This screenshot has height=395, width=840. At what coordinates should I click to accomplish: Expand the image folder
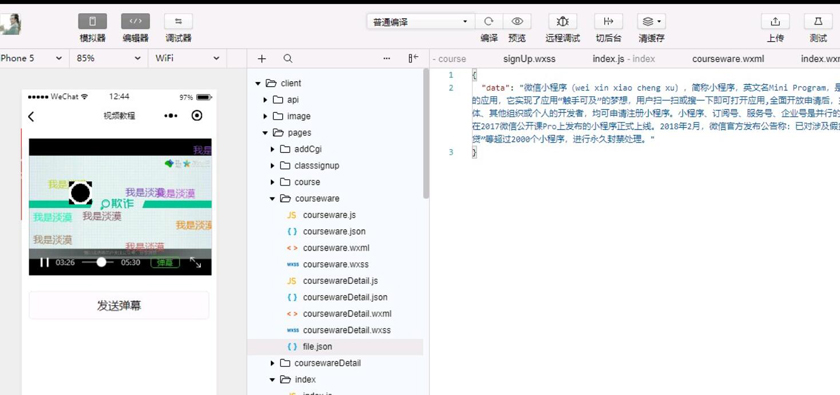pos(265,116)
